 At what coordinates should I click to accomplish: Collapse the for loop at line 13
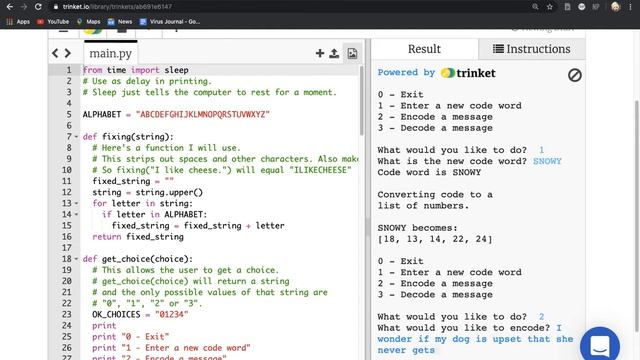tap(76, 203)
